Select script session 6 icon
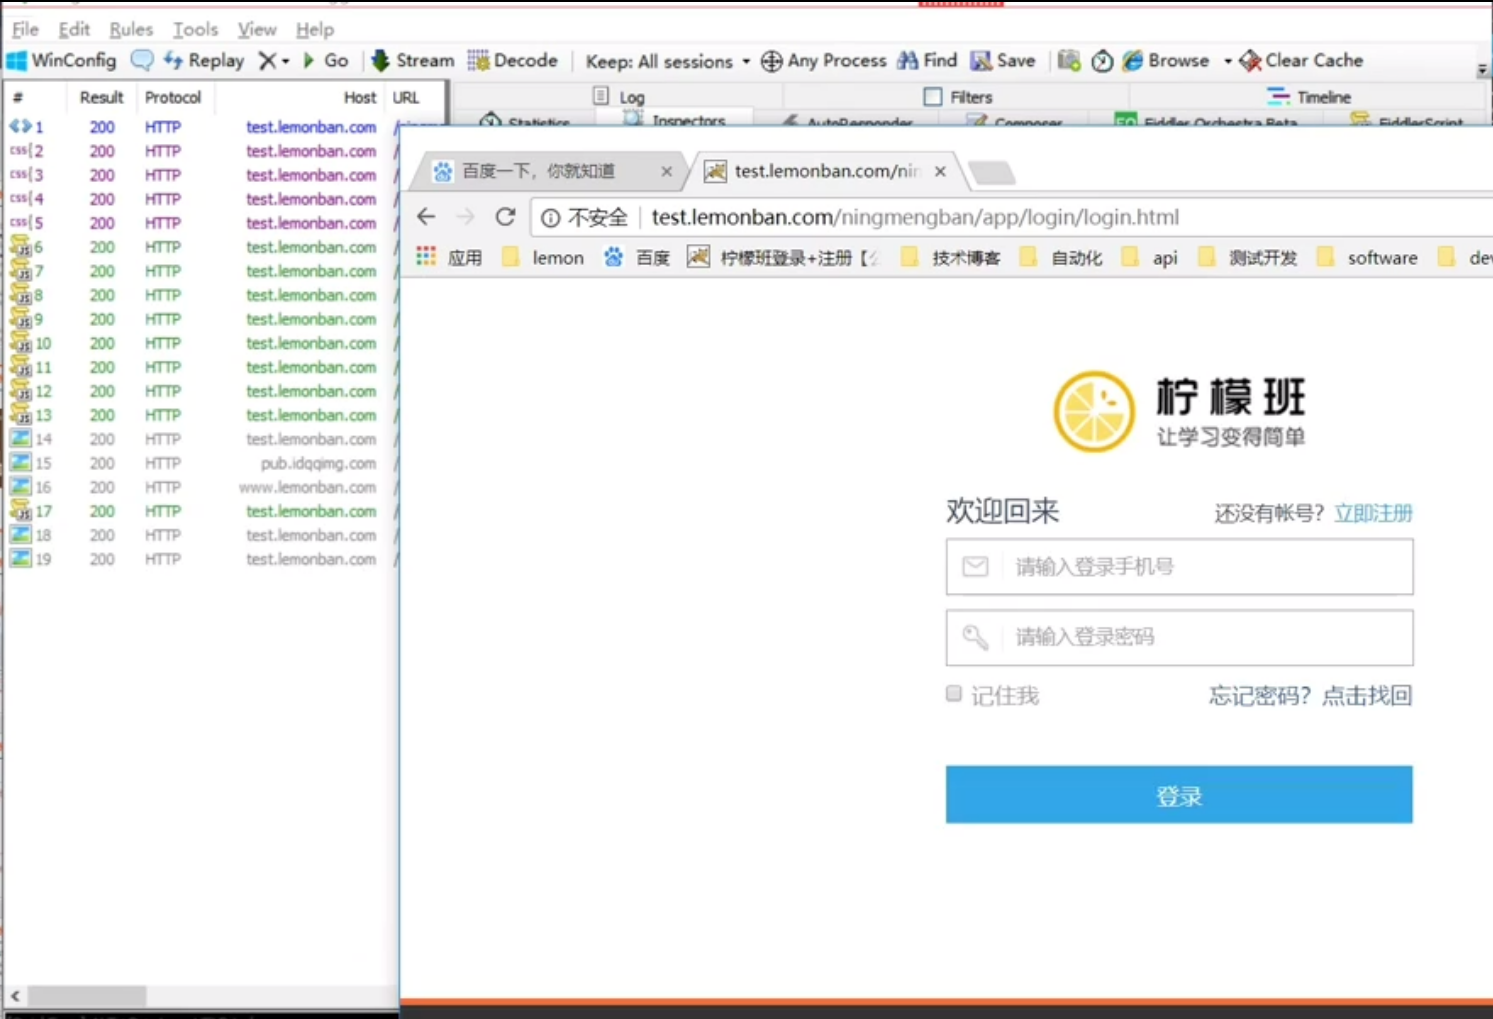This screenshot has height=1019, width=1493. (20, 246)
